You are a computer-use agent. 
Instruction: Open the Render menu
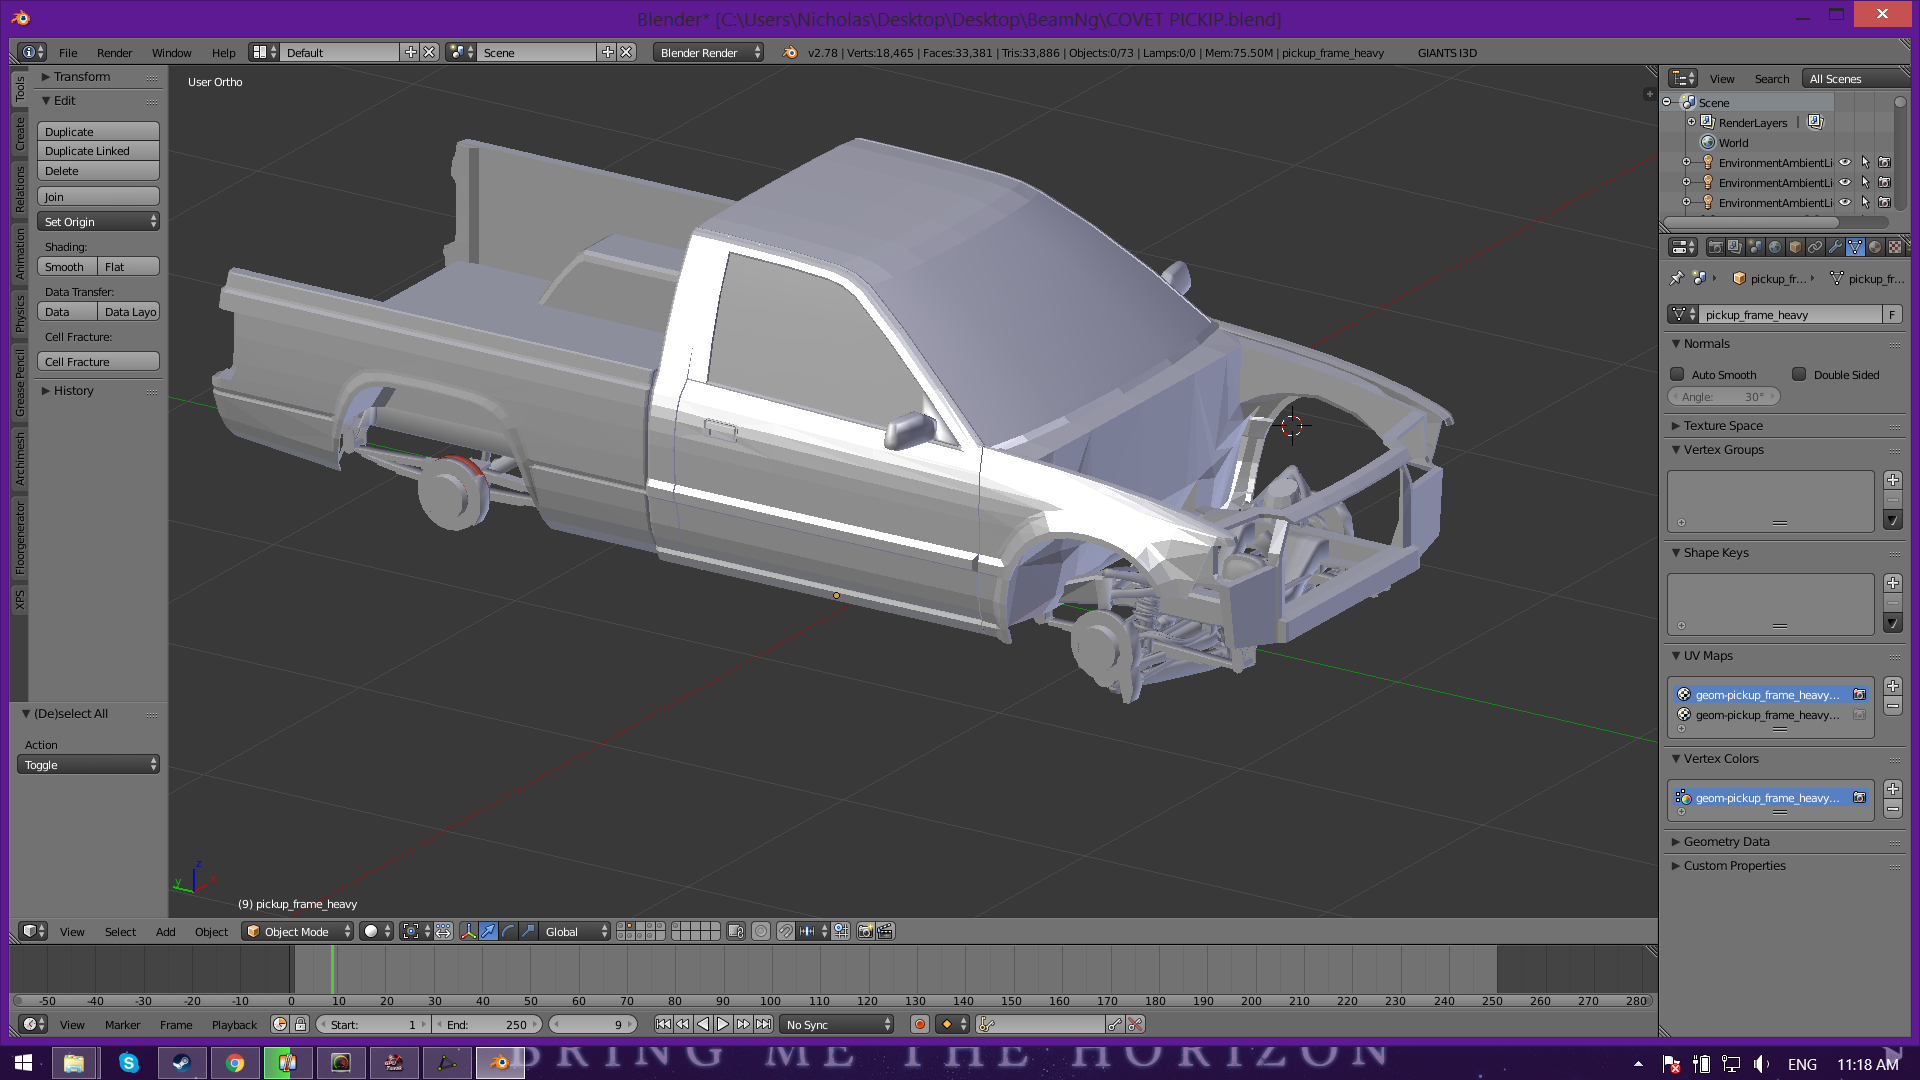pos(114,53)
